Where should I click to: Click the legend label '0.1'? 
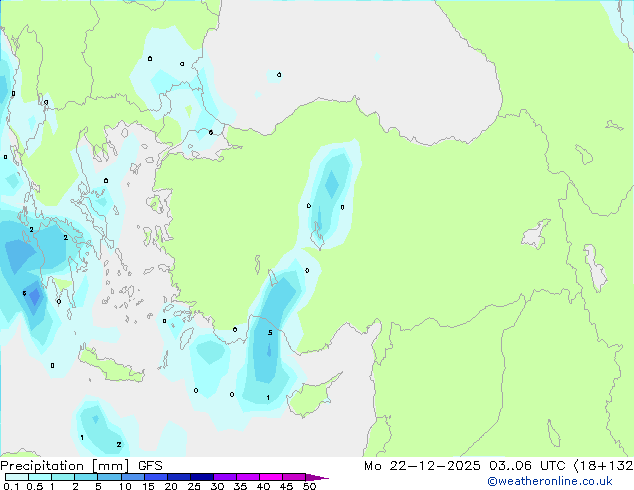coord(11,486)
